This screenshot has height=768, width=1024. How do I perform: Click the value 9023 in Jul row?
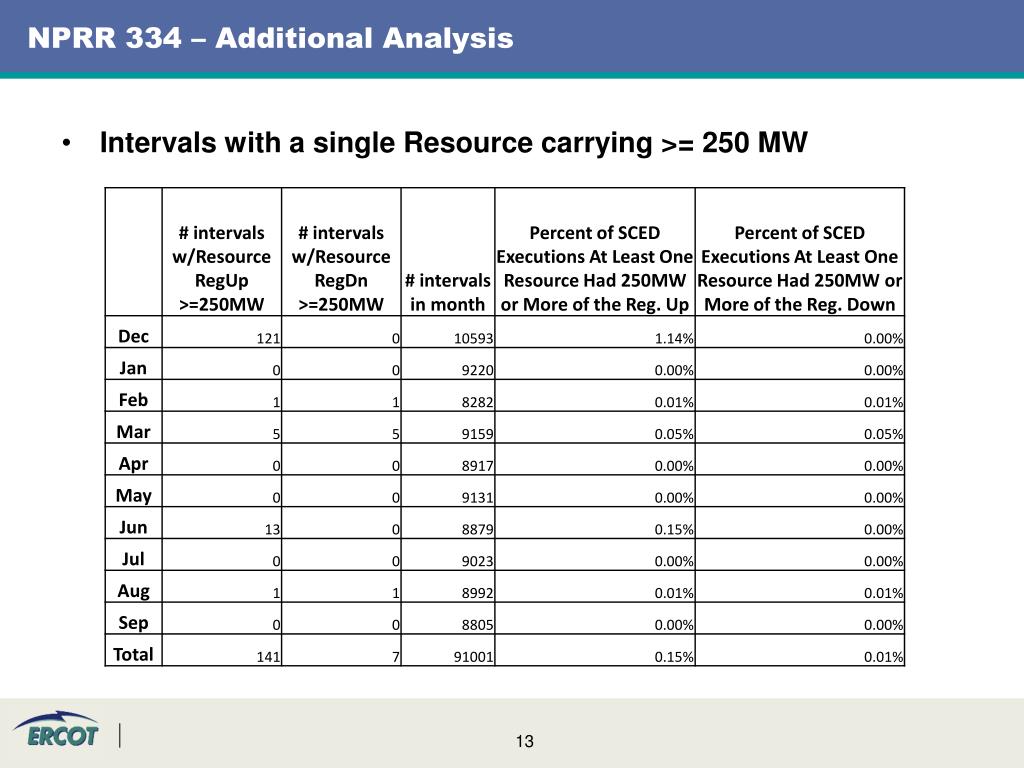[477, 562]
